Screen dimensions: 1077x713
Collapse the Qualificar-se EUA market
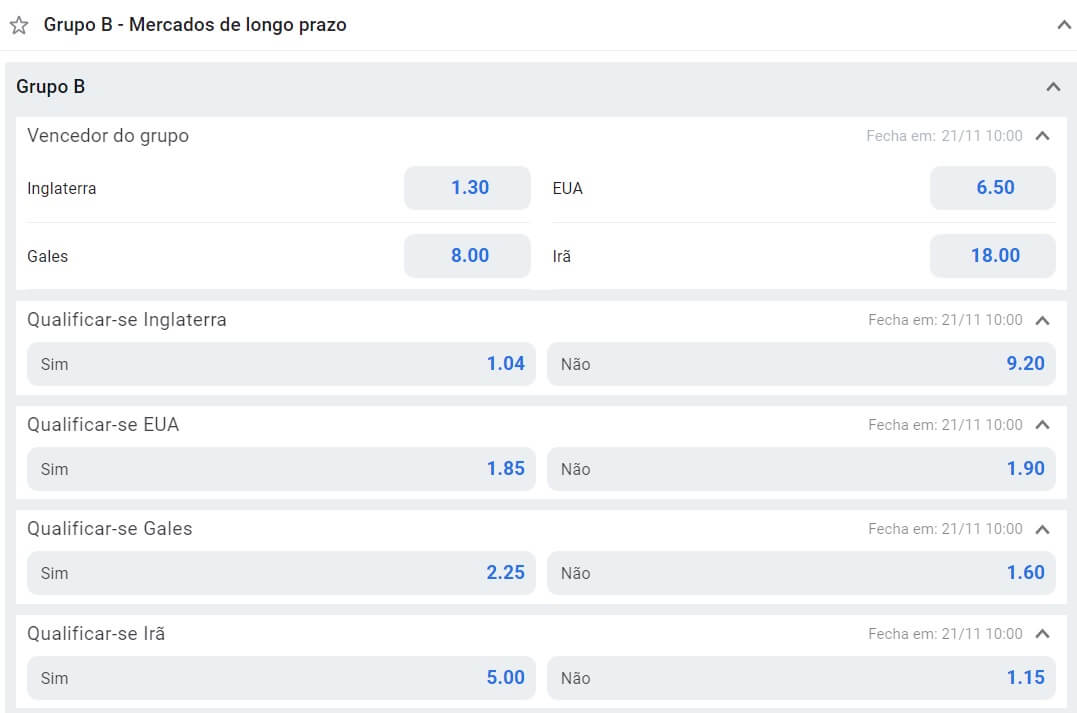1042,425
